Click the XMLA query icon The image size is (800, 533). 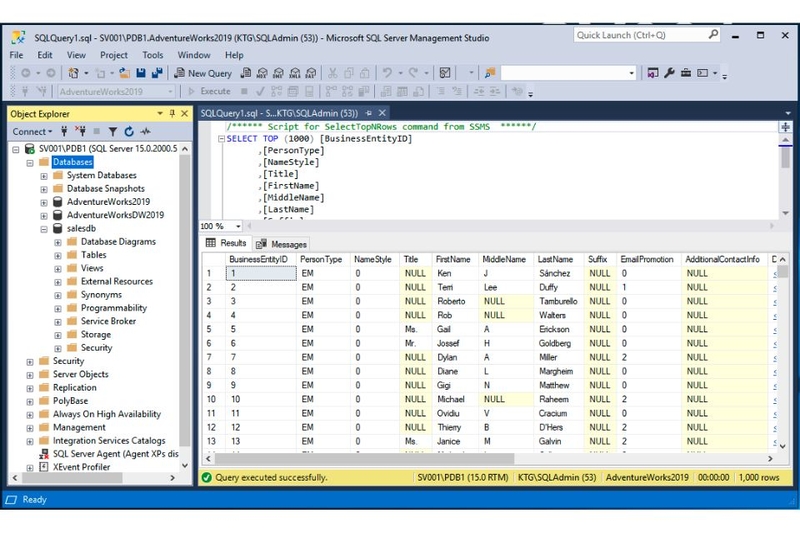[295, 73]
